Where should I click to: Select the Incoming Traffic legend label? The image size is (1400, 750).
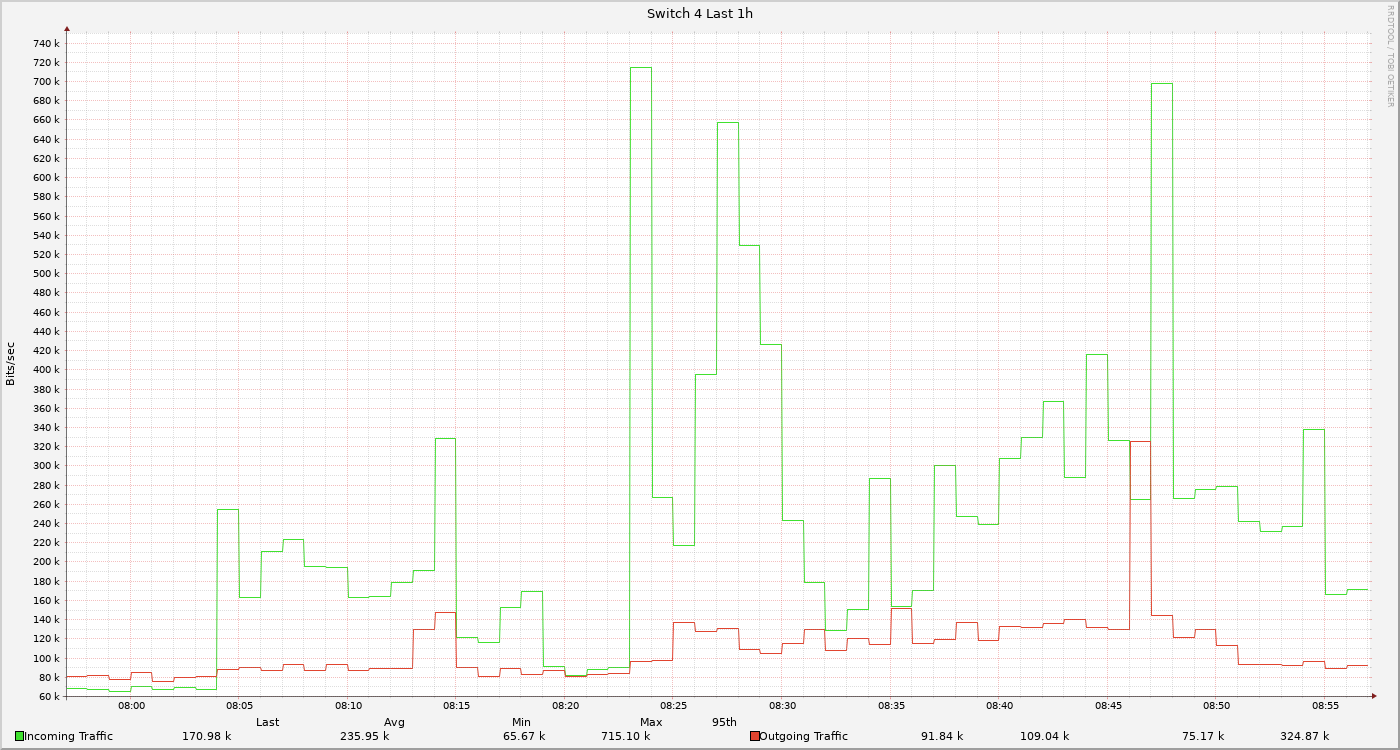68,736
